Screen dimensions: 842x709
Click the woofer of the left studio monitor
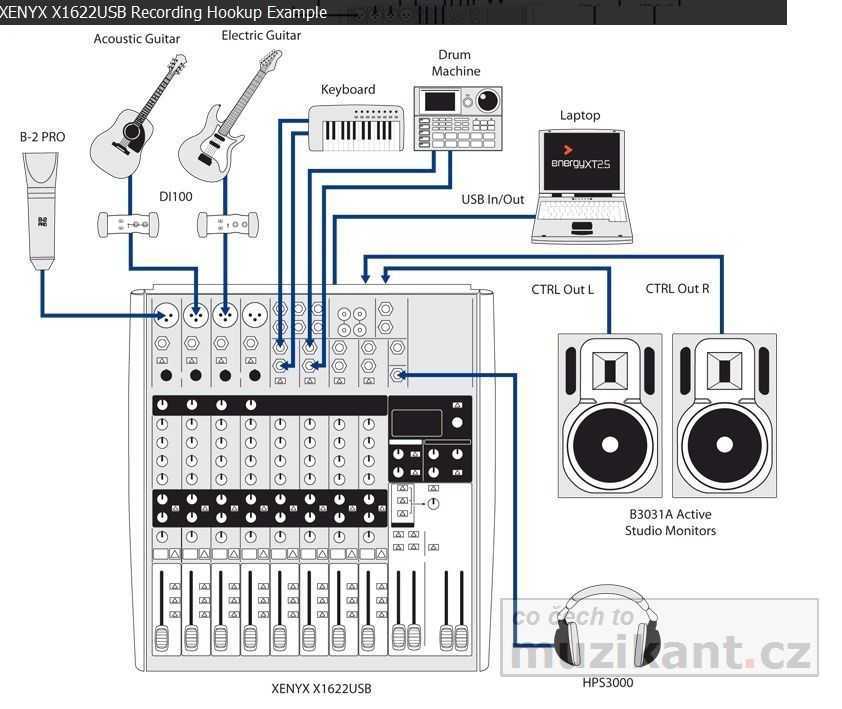tap(610, 444)
